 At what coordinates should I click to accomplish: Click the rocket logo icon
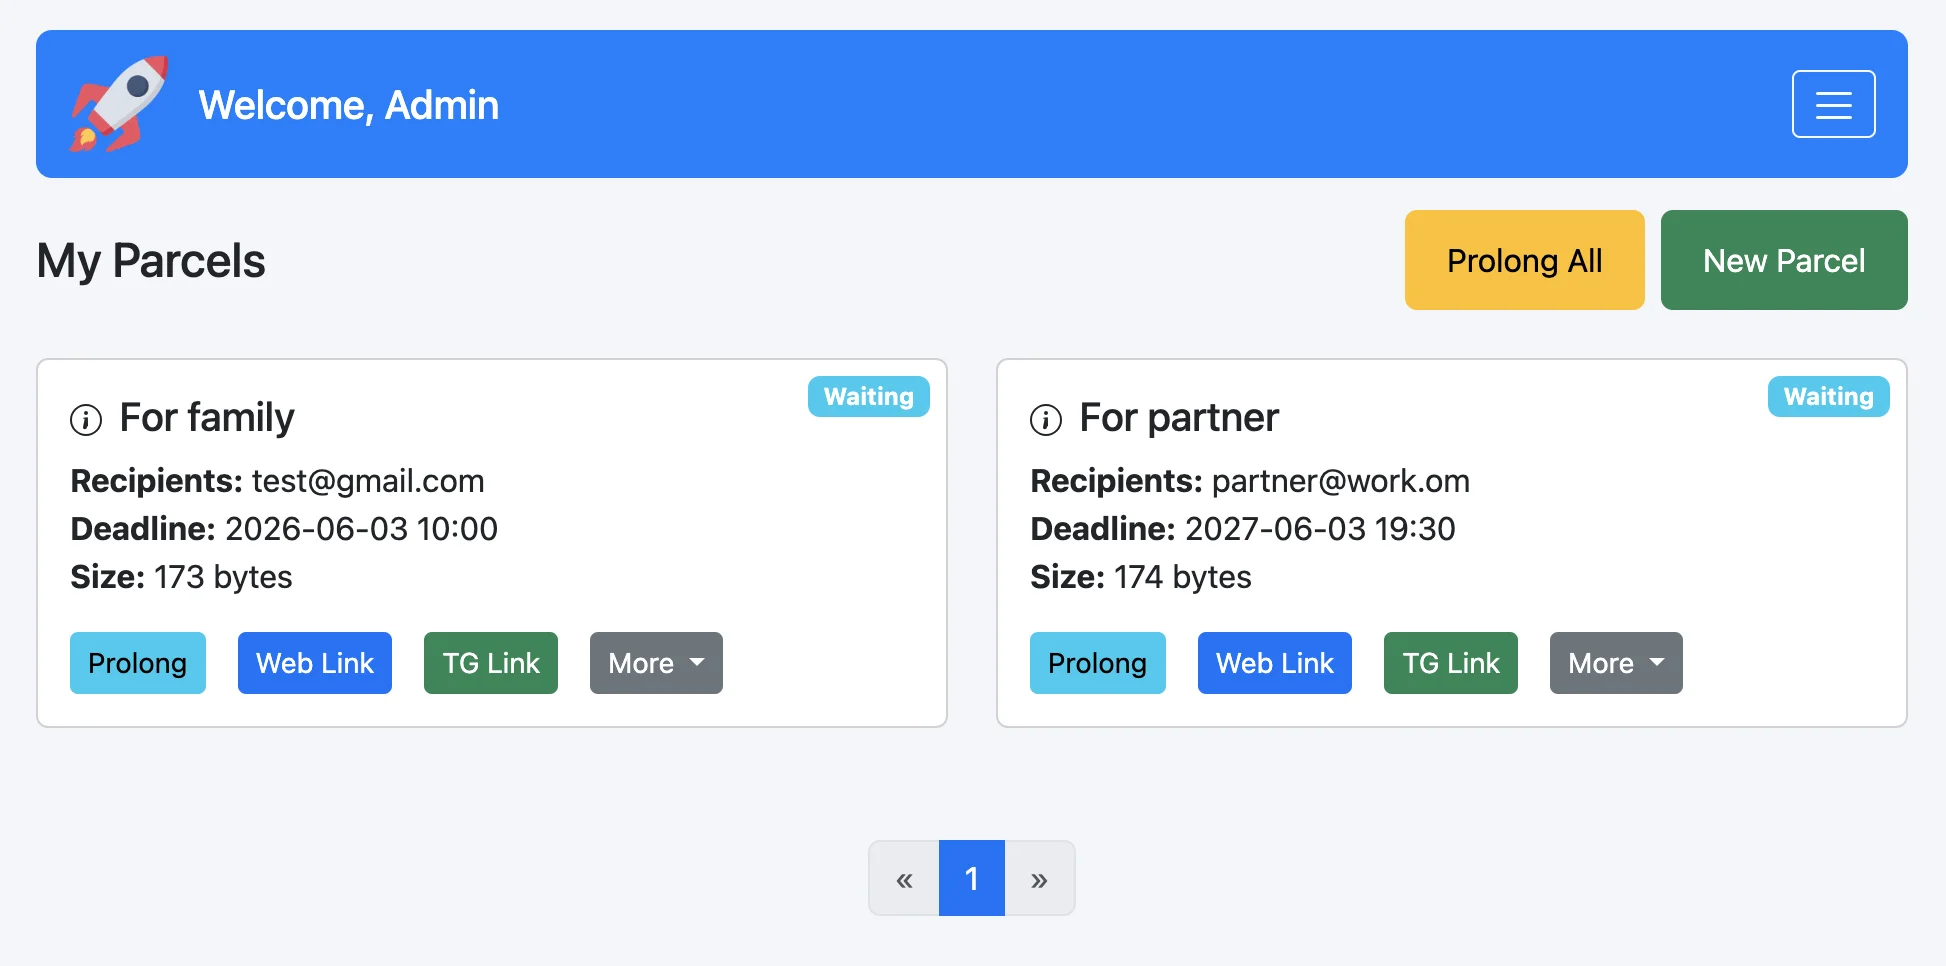(x=118, y=104)
